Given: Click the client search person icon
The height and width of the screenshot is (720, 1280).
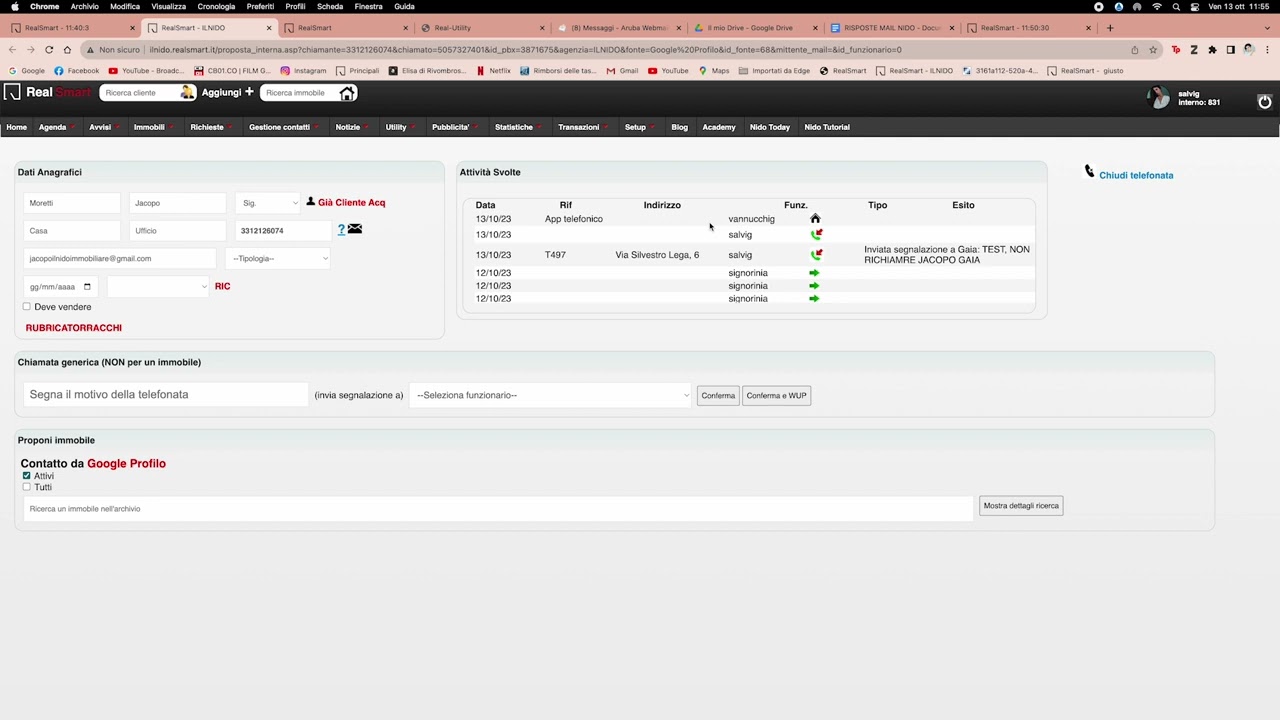Looking at the screenshot, I should click(x=187, y=92).
